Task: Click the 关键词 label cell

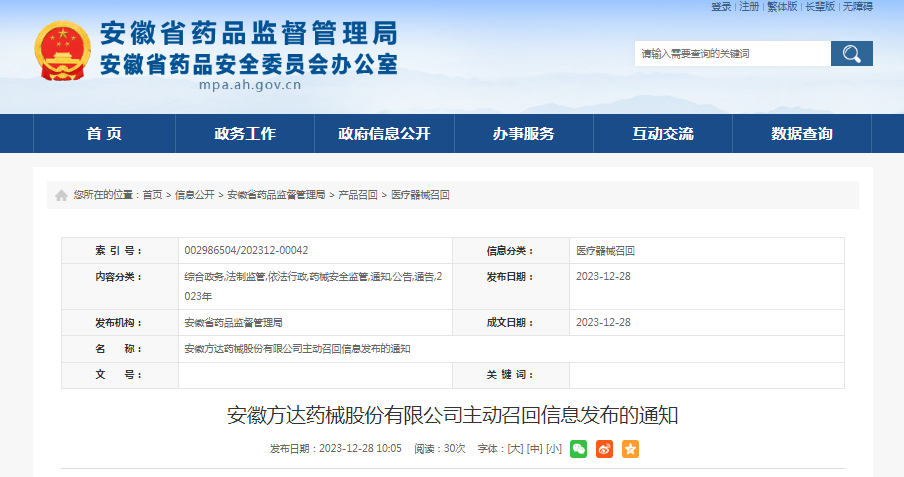Action: [511, 375]
